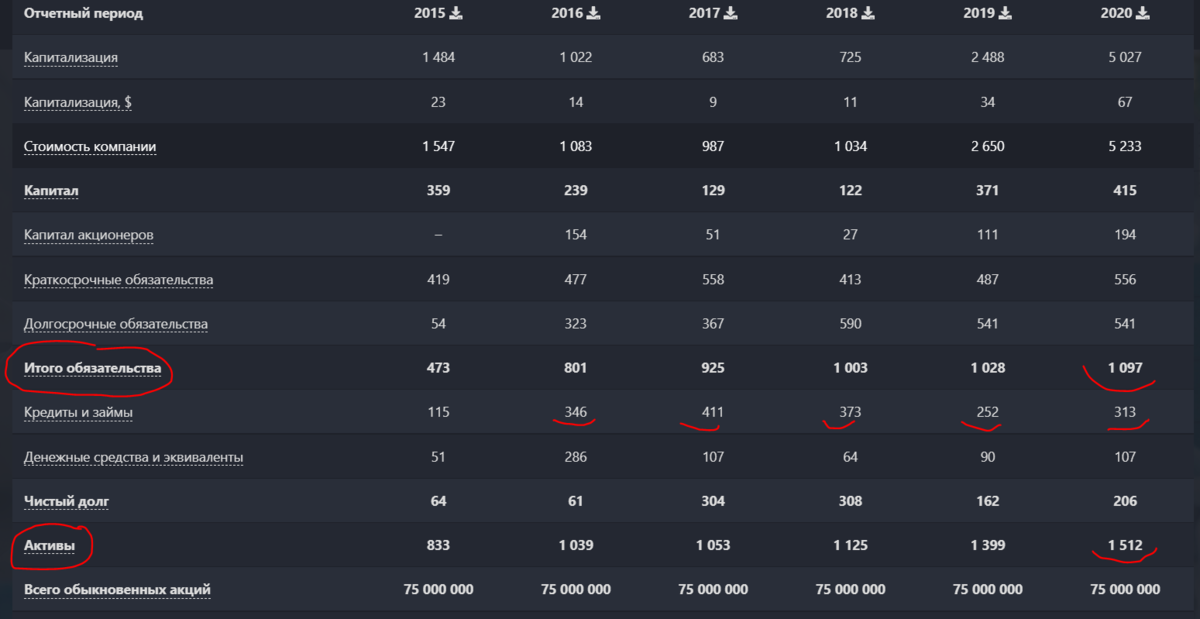Screen dimensions: 1200x619
Task: Click the Капитал акционеров label
Action: (x=89, y=235)
